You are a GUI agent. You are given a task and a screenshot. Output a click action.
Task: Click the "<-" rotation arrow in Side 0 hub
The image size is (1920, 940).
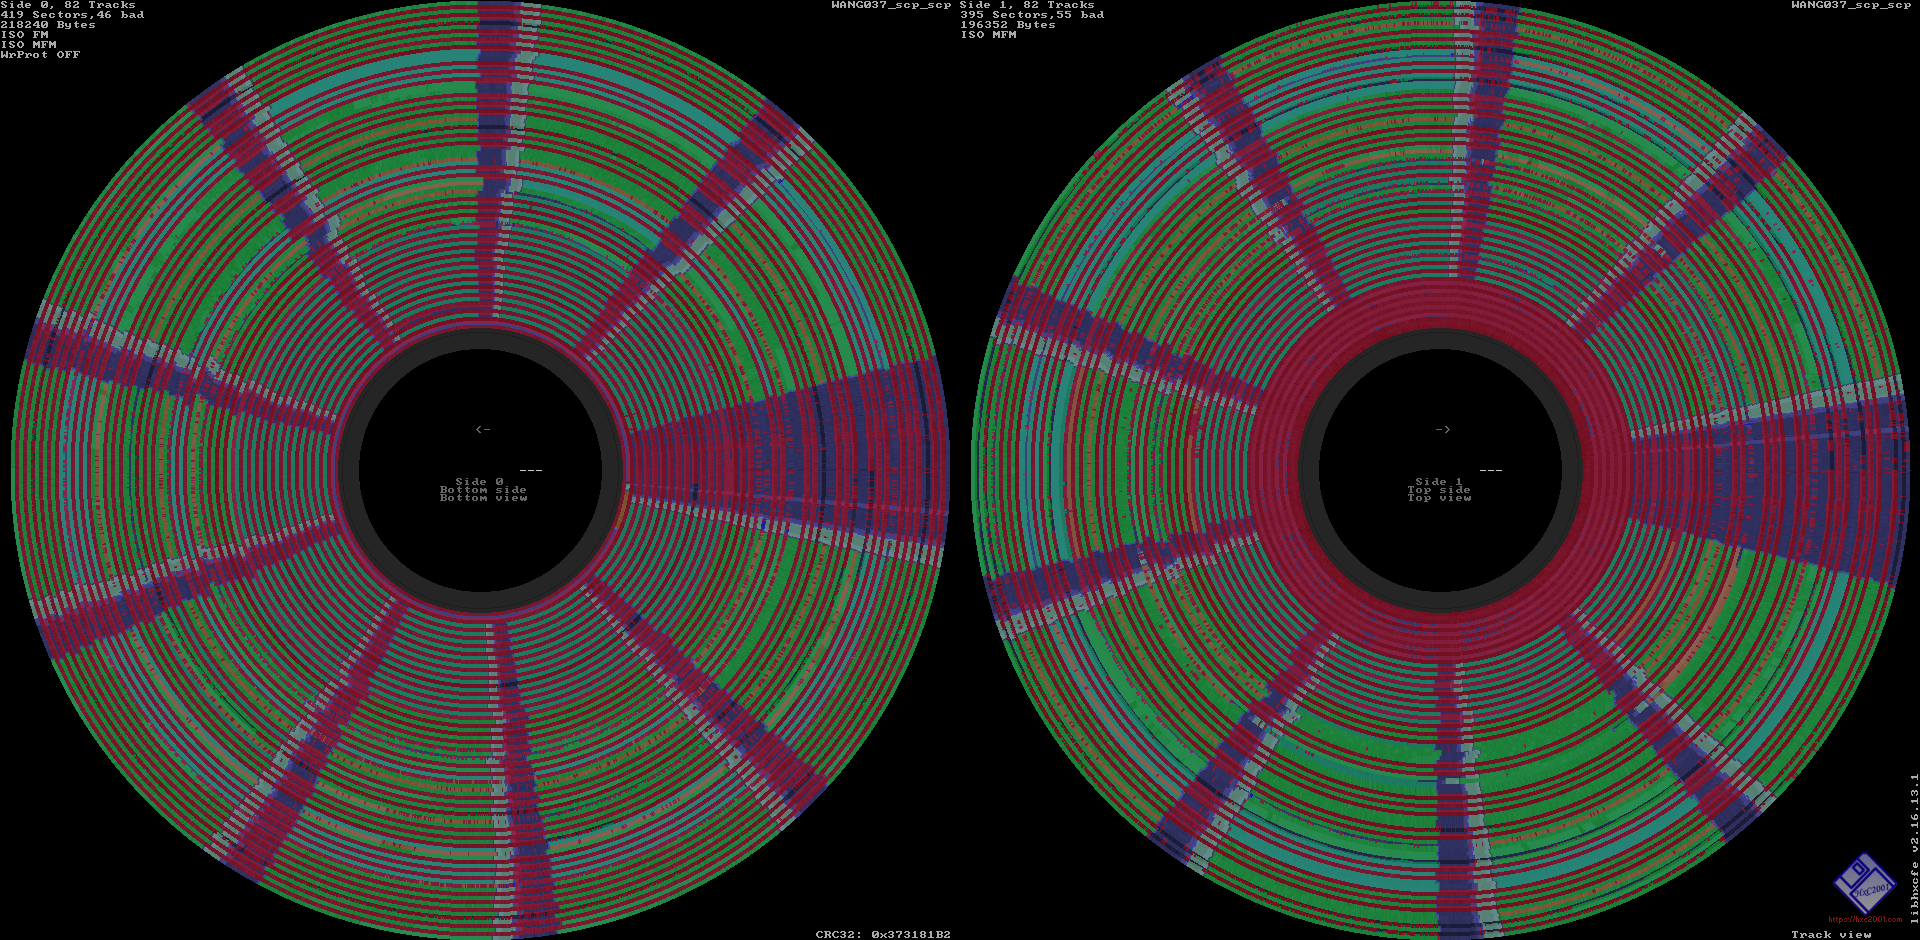(483, 429)
